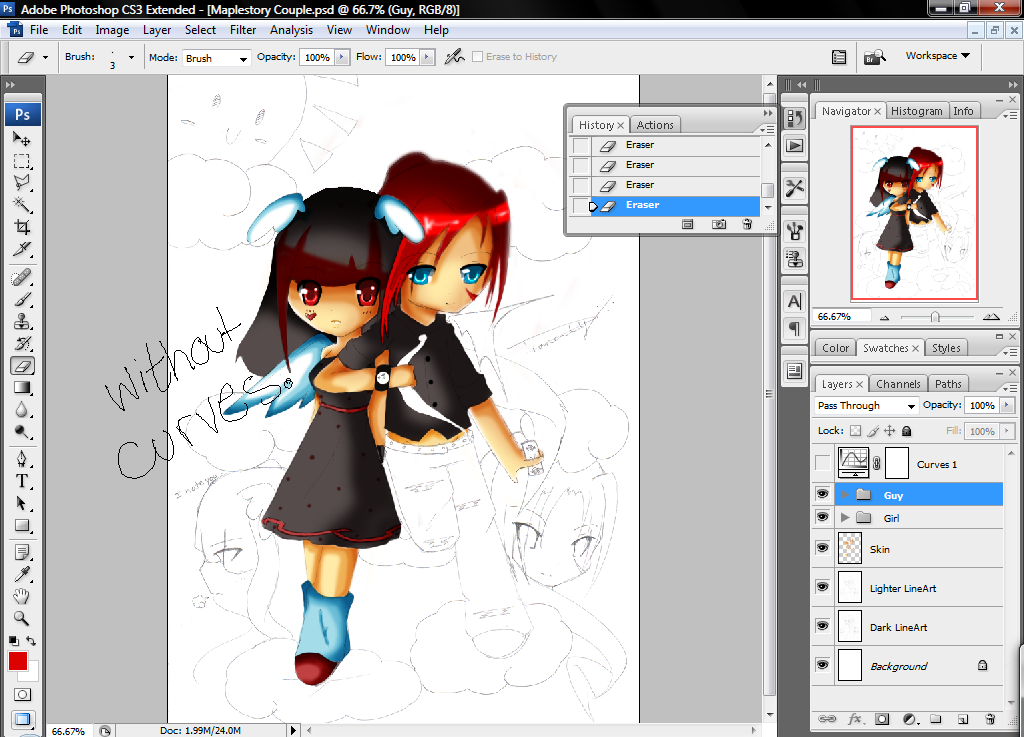
Task: Delete layer using Layers panel trash icon
Action: coord(990,719)
